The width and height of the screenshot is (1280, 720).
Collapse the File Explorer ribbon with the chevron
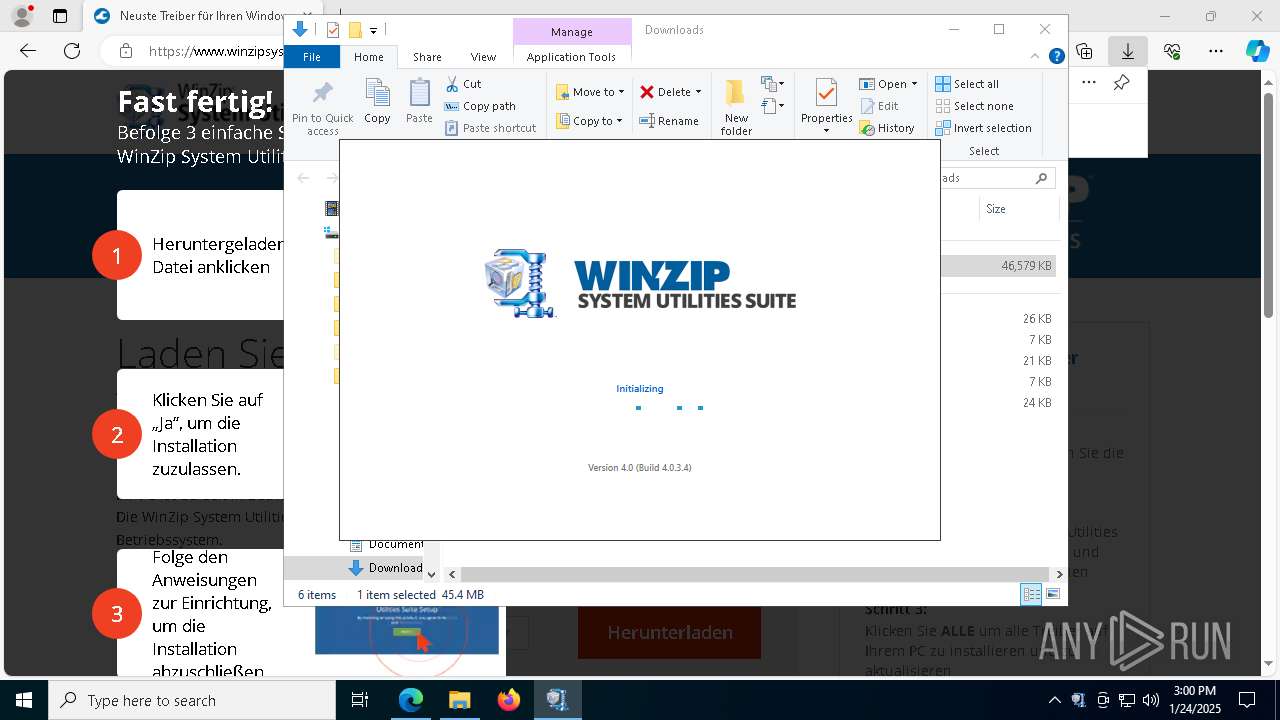point(1036,56)
